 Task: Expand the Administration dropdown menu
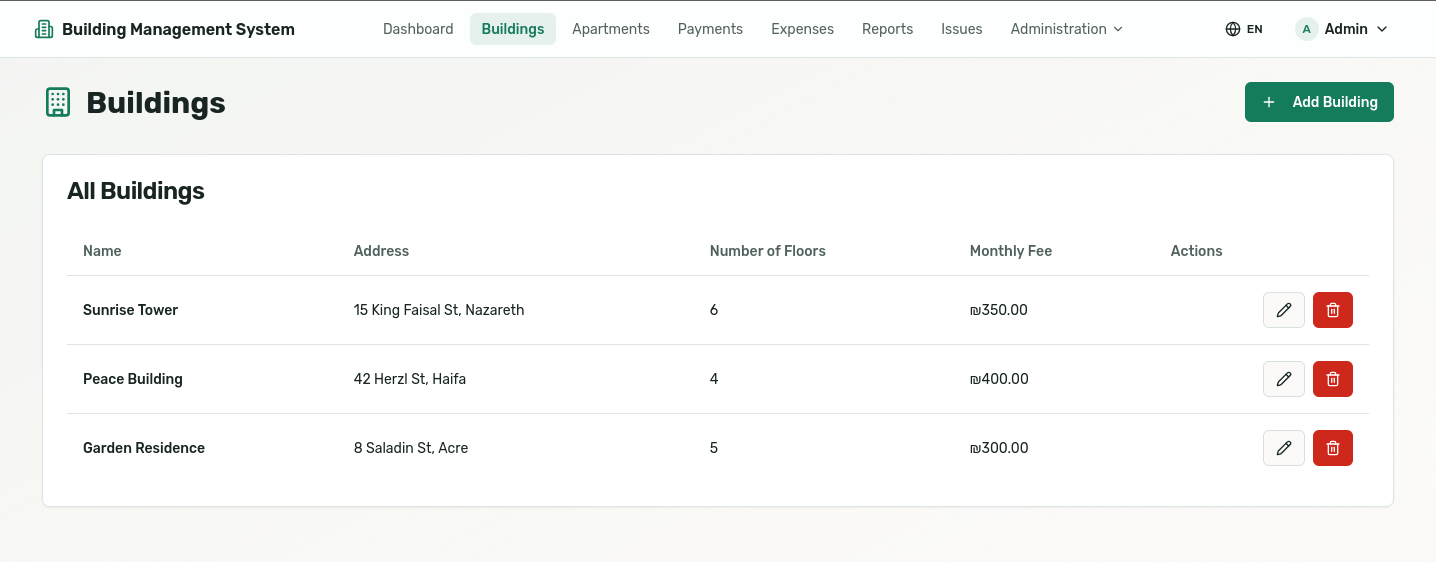click(x=1066, y=29)
